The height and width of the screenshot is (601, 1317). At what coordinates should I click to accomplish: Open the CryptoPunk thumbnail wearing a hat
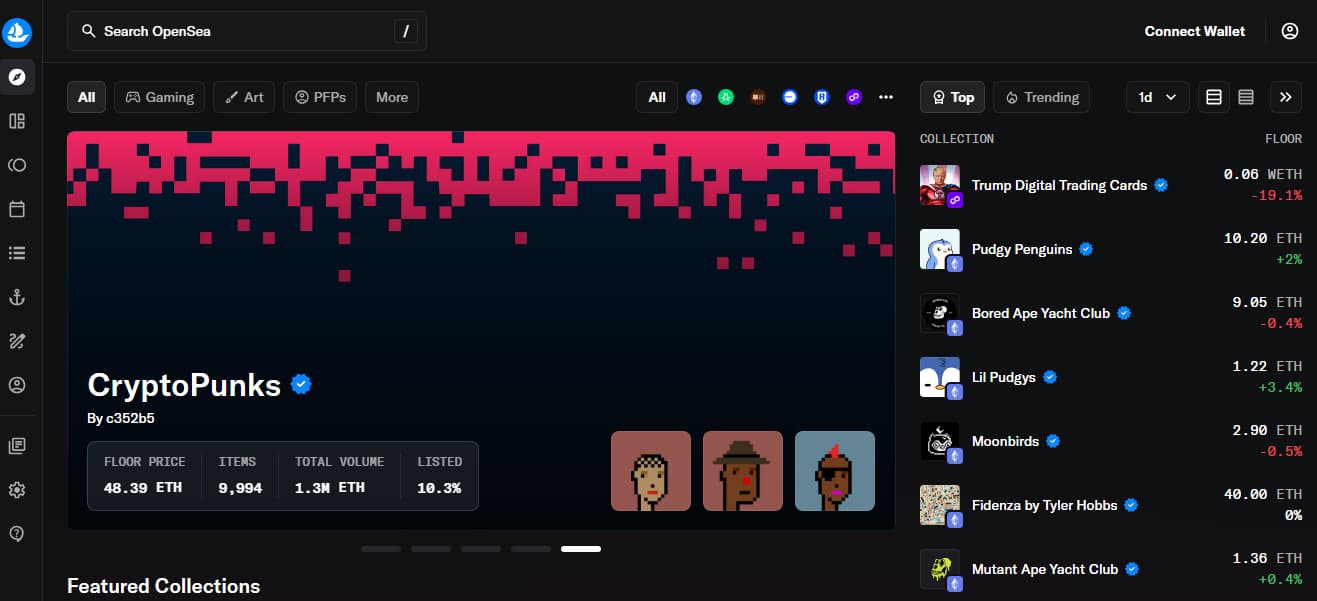pos(743,471)
